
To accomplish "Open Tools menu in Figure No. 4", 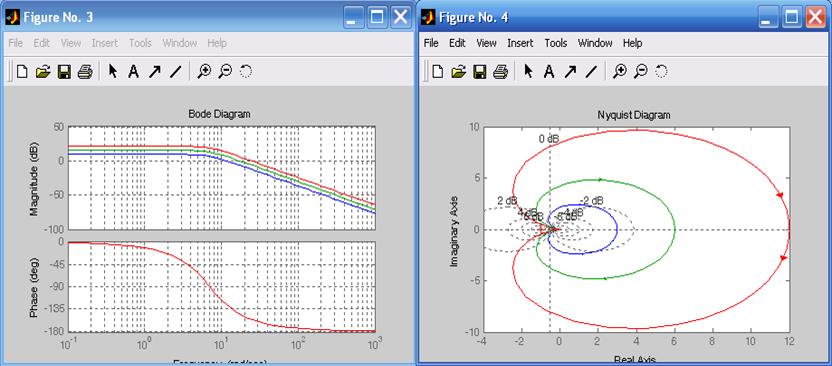I will tap(556, 43).
